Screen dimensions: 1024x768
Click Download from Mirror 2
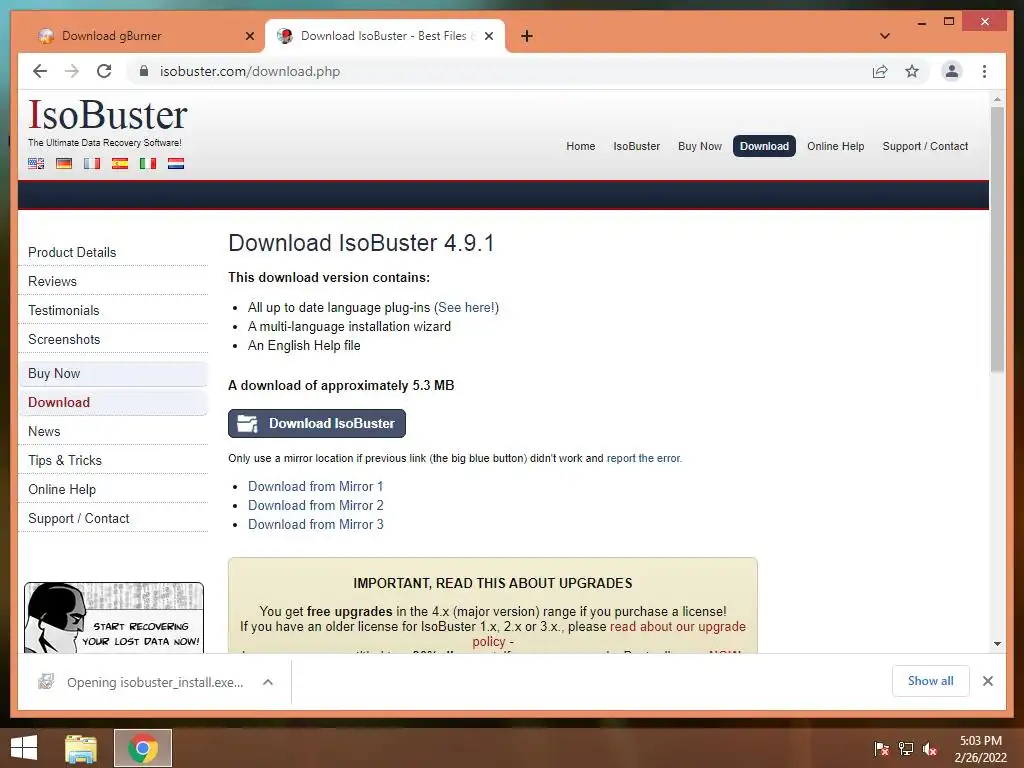(x=315, y=505)
